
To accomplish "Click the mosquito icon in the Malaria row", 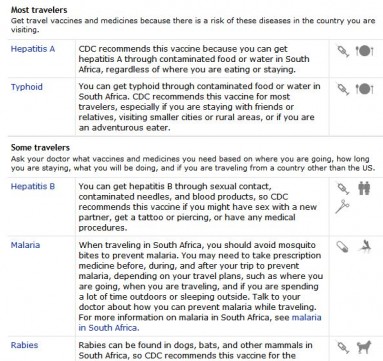I will coord(365,247).
